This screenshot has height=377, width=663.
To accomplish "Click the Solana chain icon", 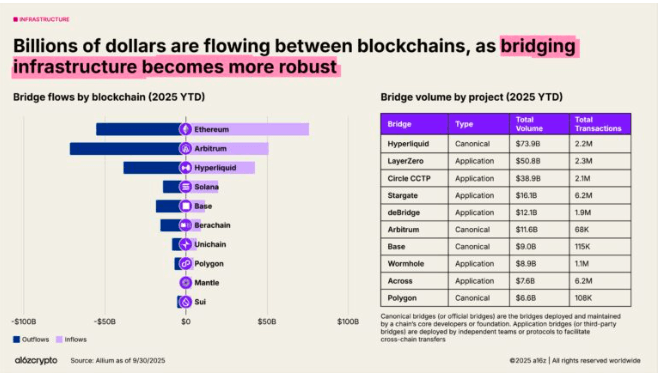I will pos(185,187).
